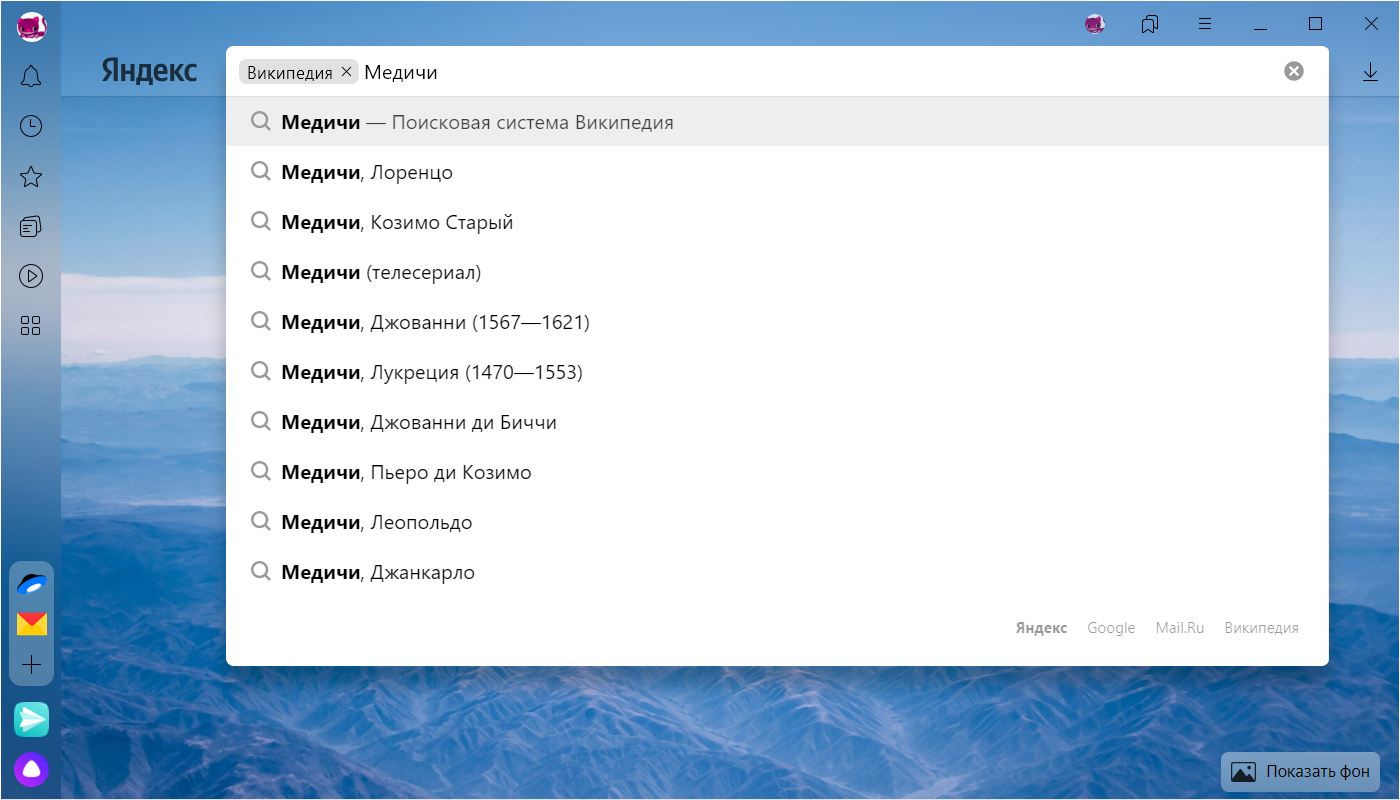Clear search field with round X

pyautogui.click(x=1294, y=71)
